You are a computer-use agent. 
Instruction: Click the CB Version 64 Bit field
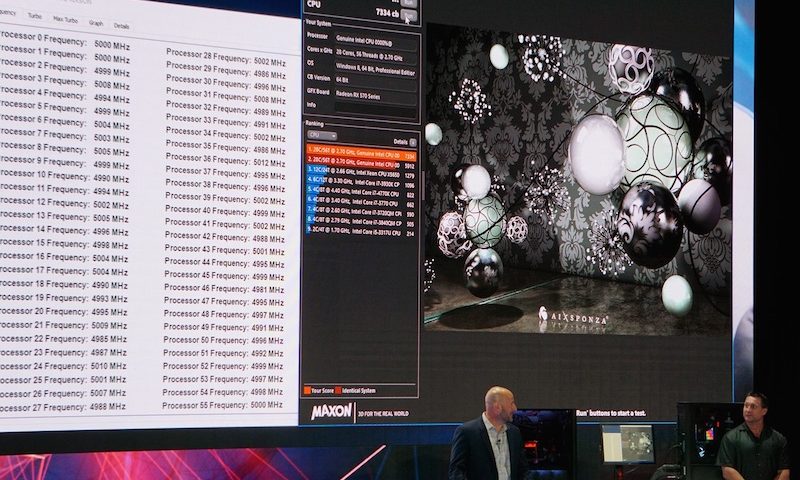[376, 82]
